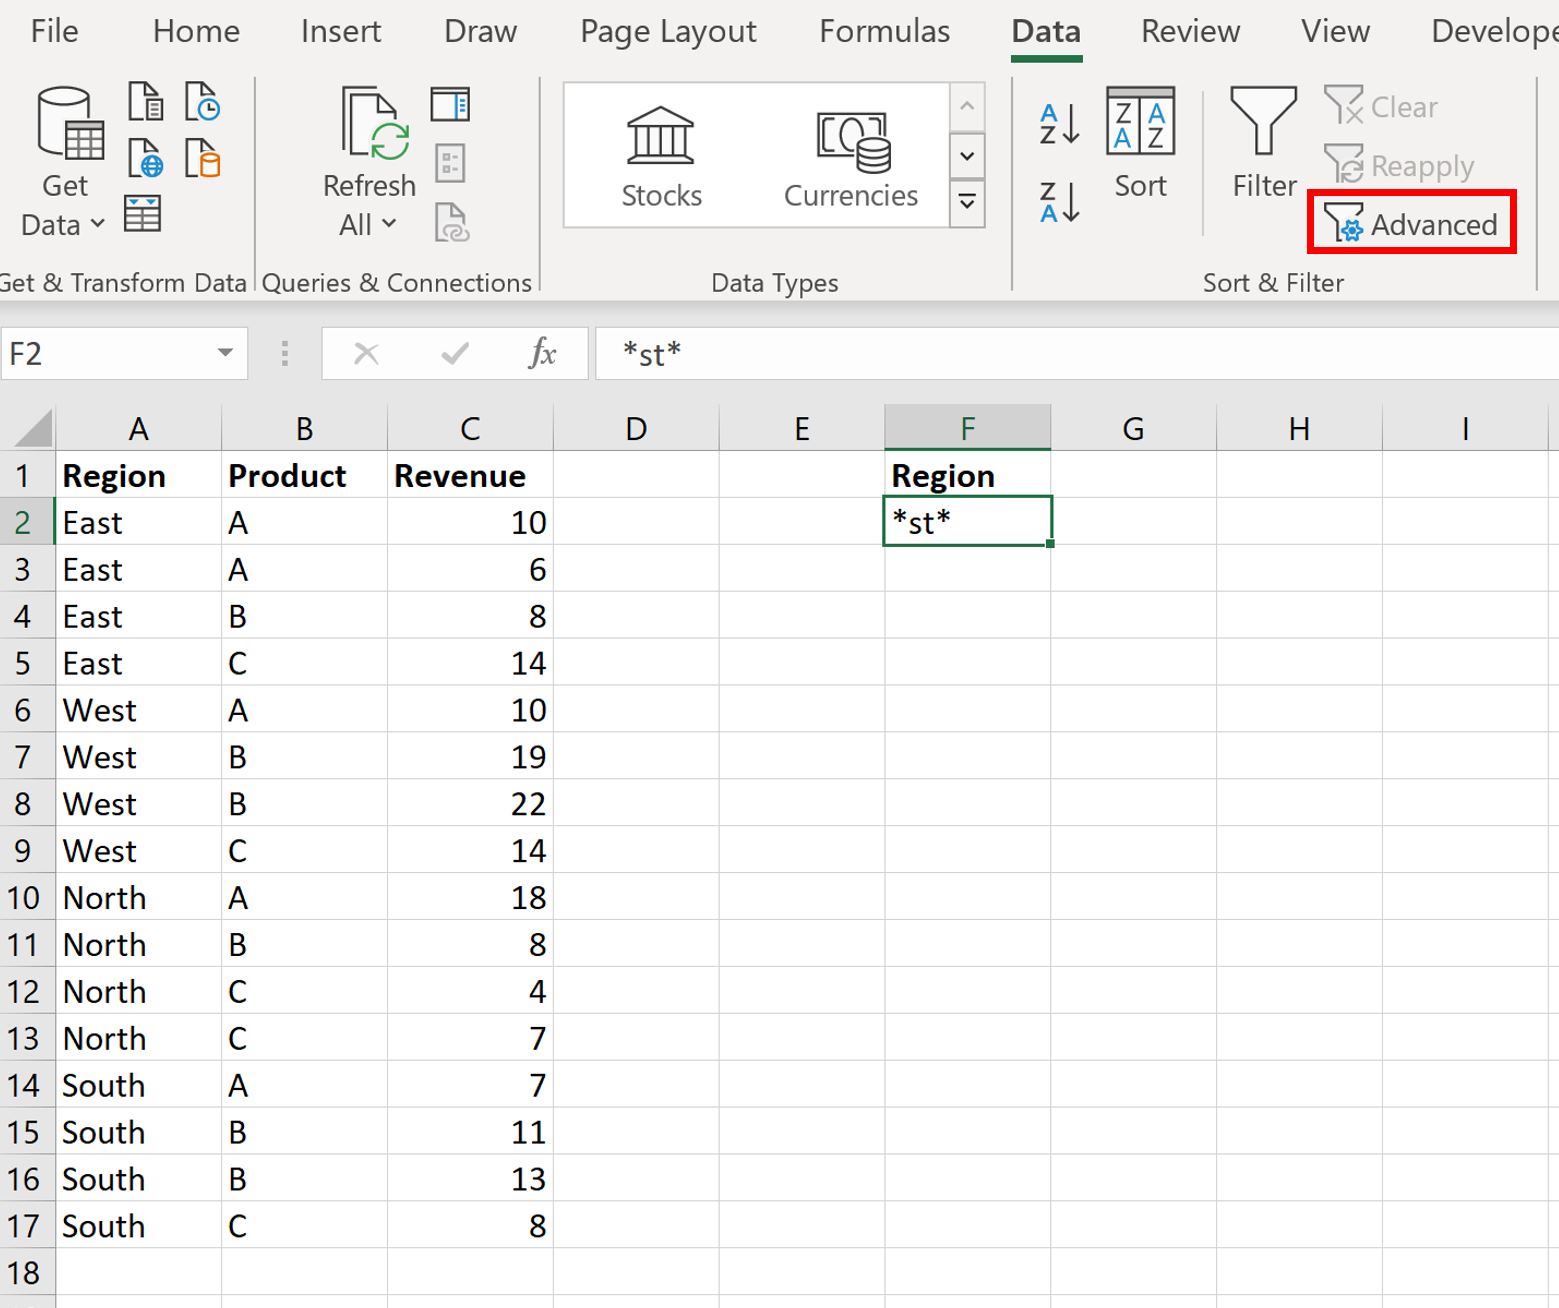Expand the Data Types gallery chevron
The height and width of the screenshot is (1308, 1559).
[x=965, y=202]
